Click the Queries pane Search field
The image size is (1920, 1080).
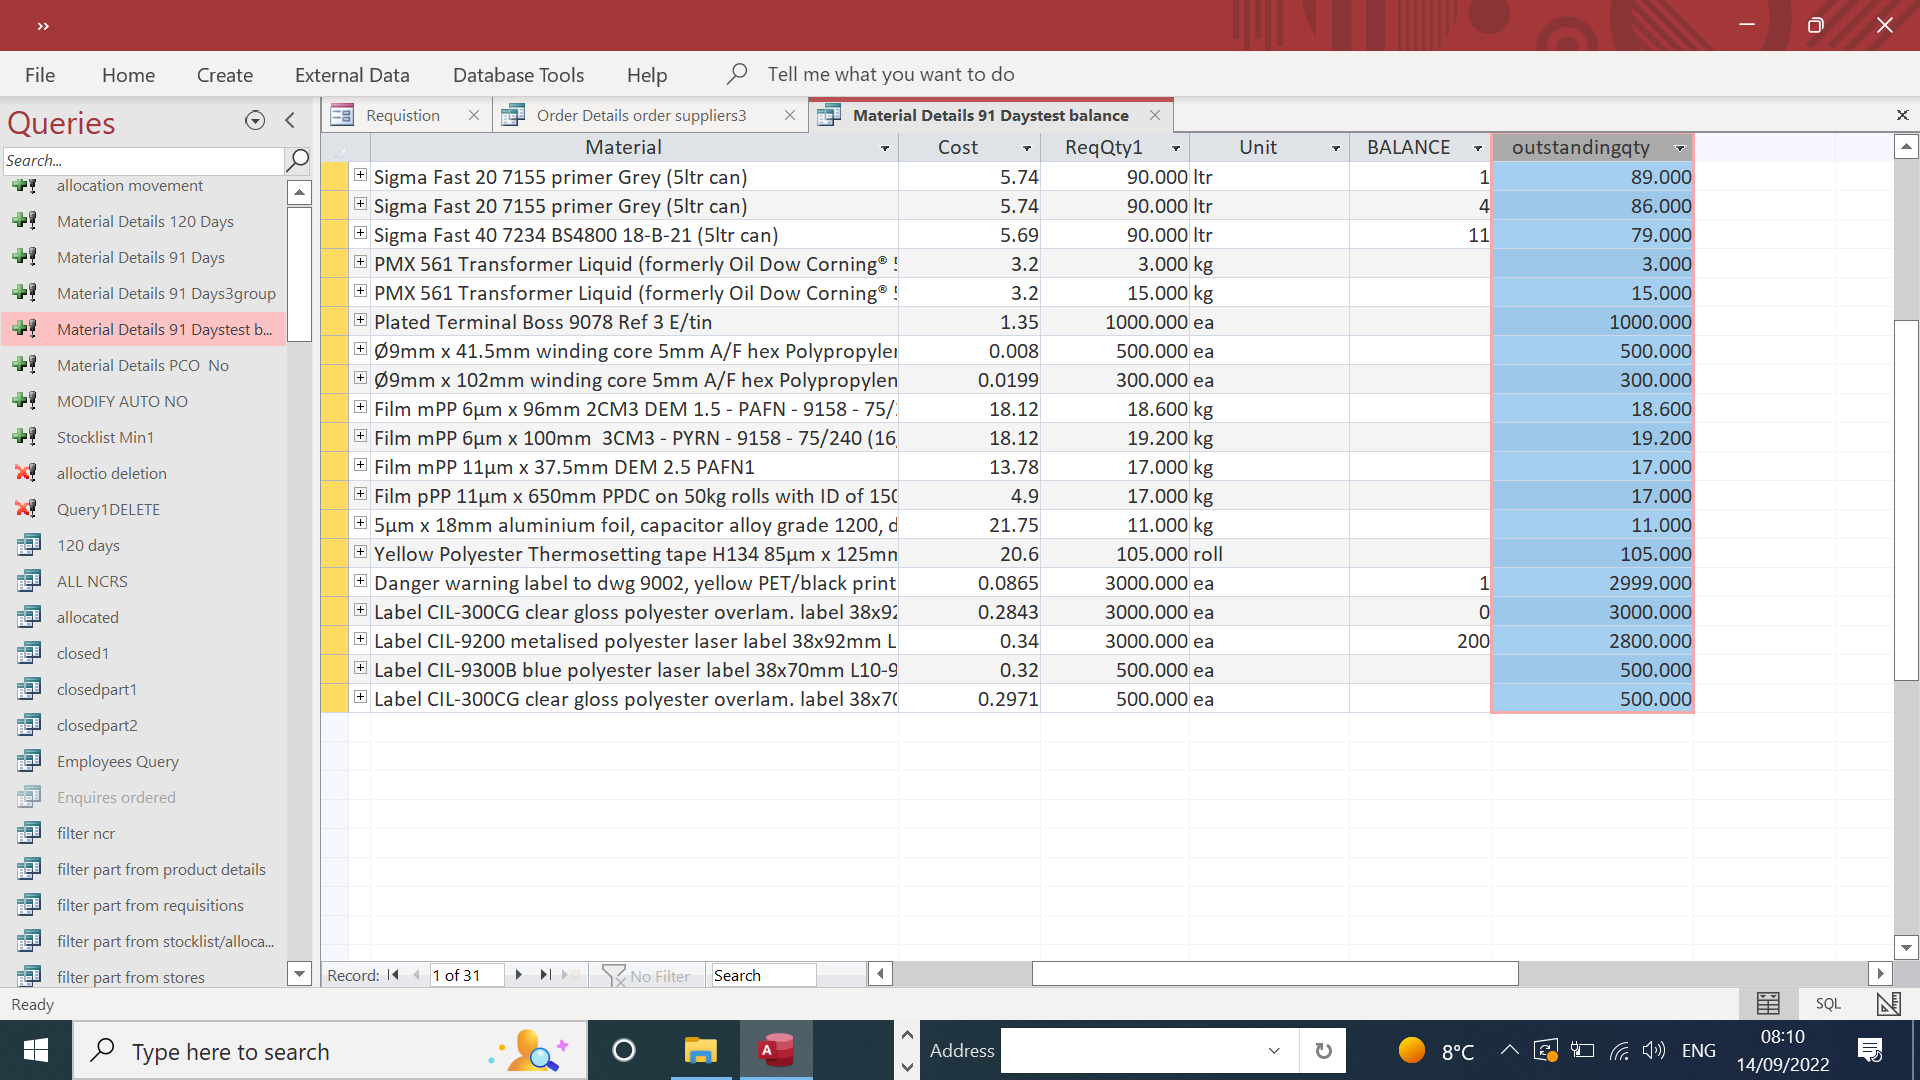click(143, 160)
